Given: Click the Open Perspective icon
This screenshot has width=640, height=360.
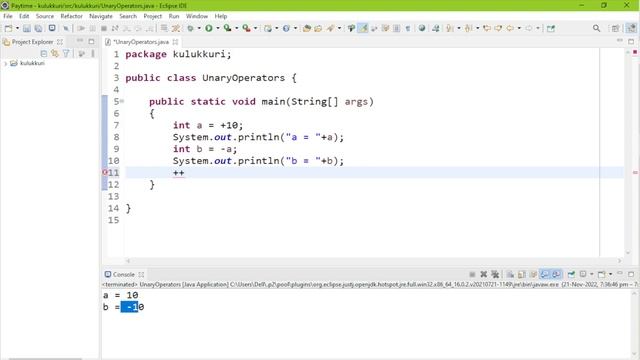Looking at the screenshot, I should pos(616,28).
